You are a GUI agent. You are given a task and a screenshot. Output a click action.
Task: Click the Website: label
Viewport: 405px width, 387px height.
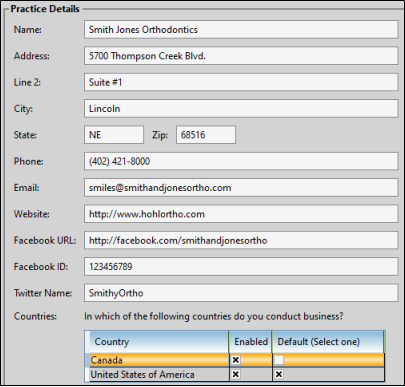click(x=32, y=214)
